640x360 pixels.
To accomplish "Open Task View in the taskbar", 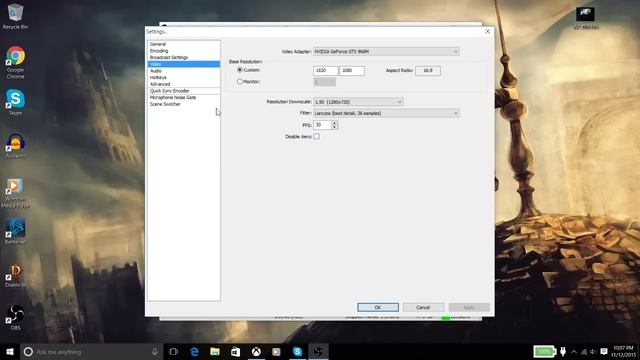I will click(x=173, y=351).
